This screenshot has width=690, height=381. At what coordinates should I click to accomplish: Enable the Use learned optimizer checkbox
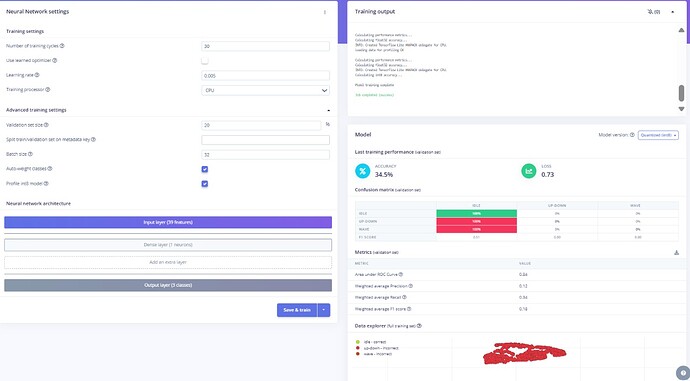205,61
